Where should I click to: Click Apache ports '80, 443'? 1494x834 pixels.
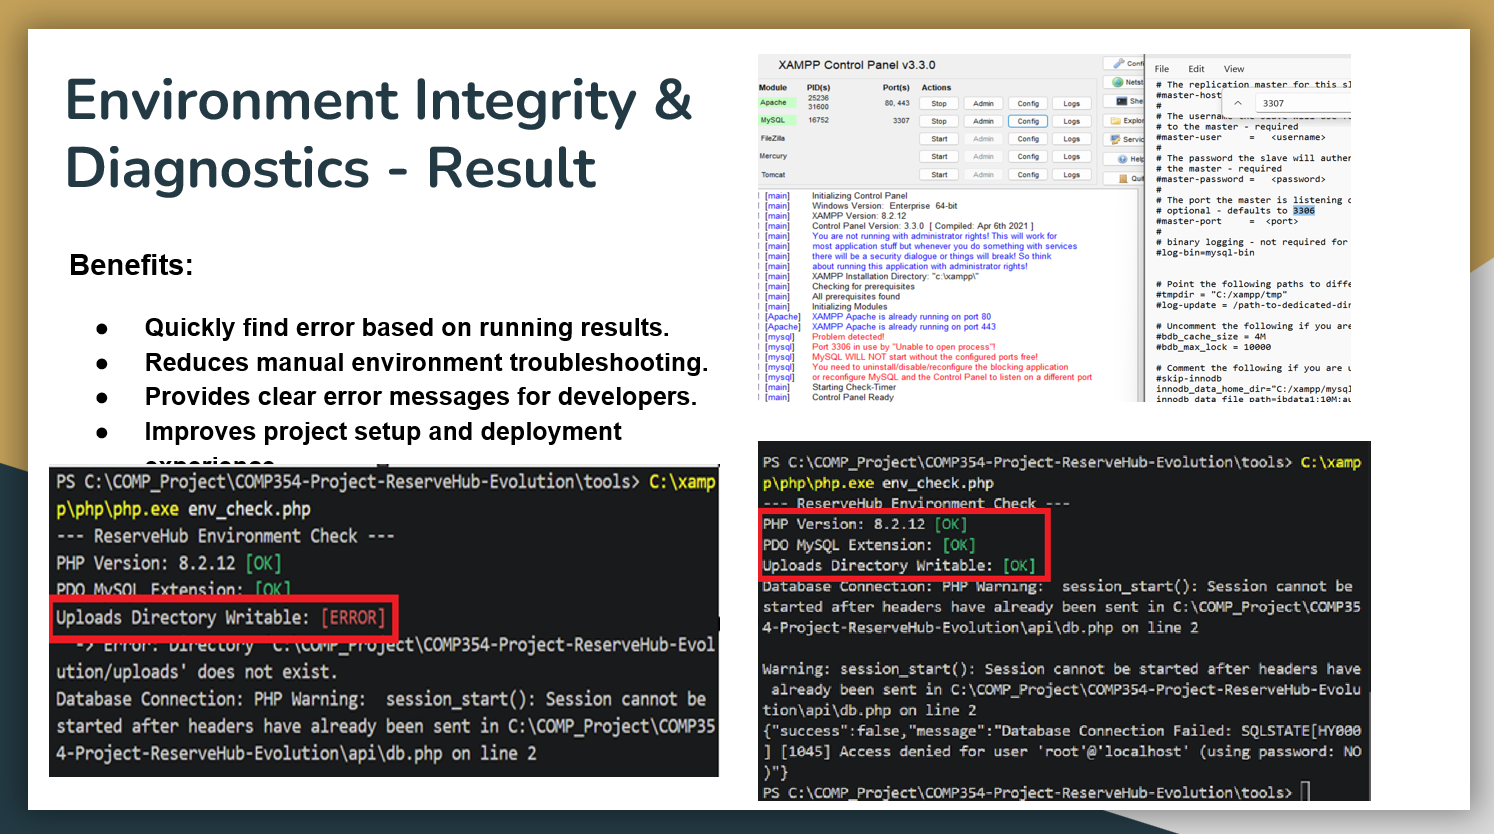897,102
